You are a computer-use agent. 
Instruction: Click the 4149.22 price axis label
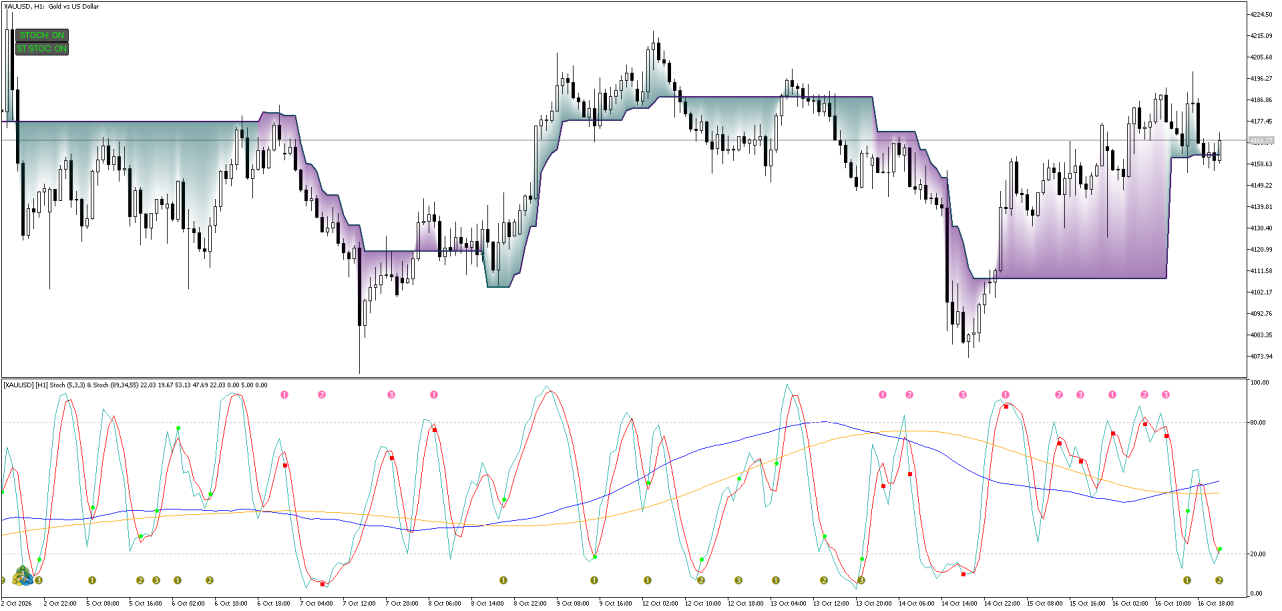1261,185
